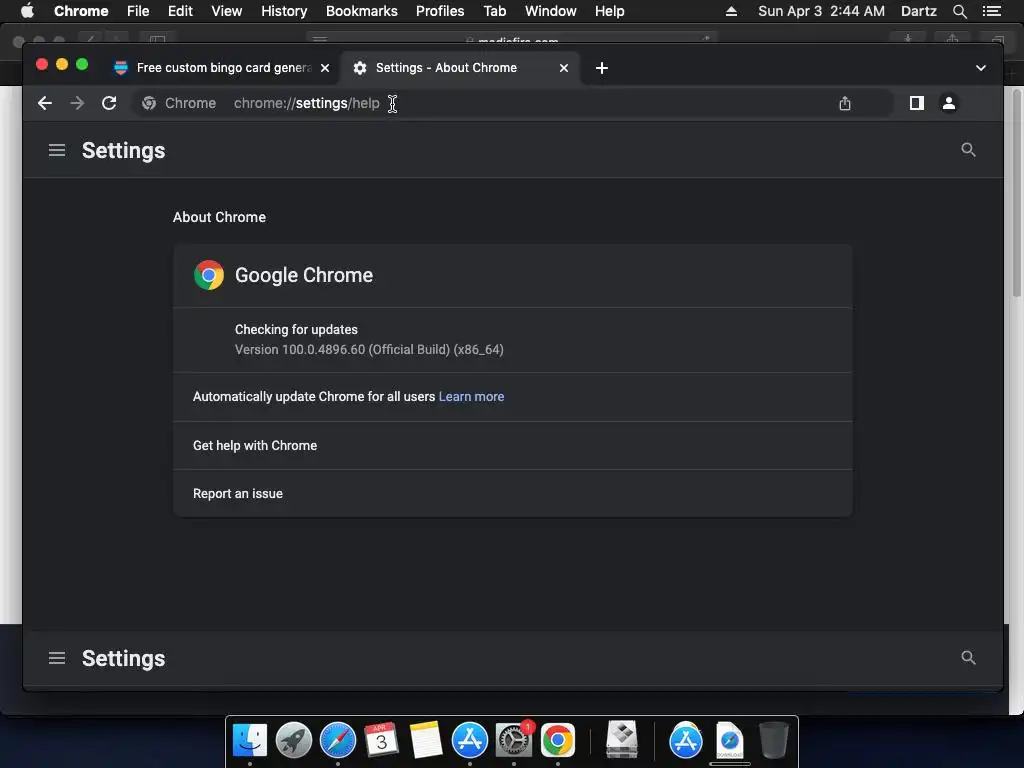Click the Chrome forward arrow
This screenshot has height=768, width=1024.
coord(77,103)
